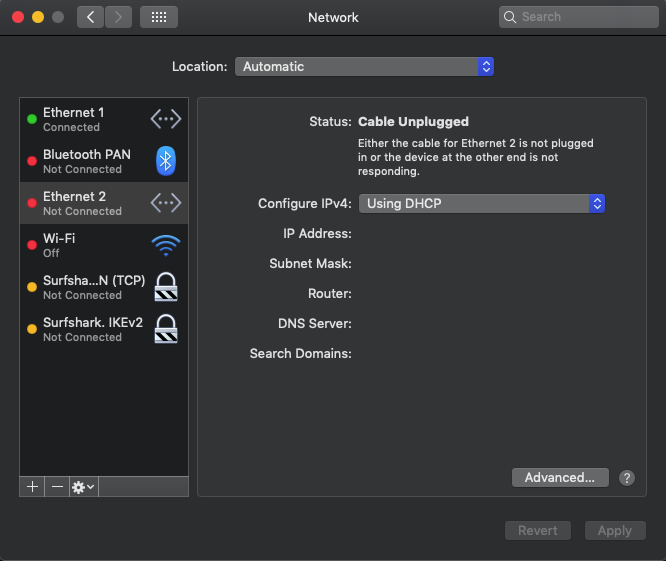Go back to previous preference pane

90,17
